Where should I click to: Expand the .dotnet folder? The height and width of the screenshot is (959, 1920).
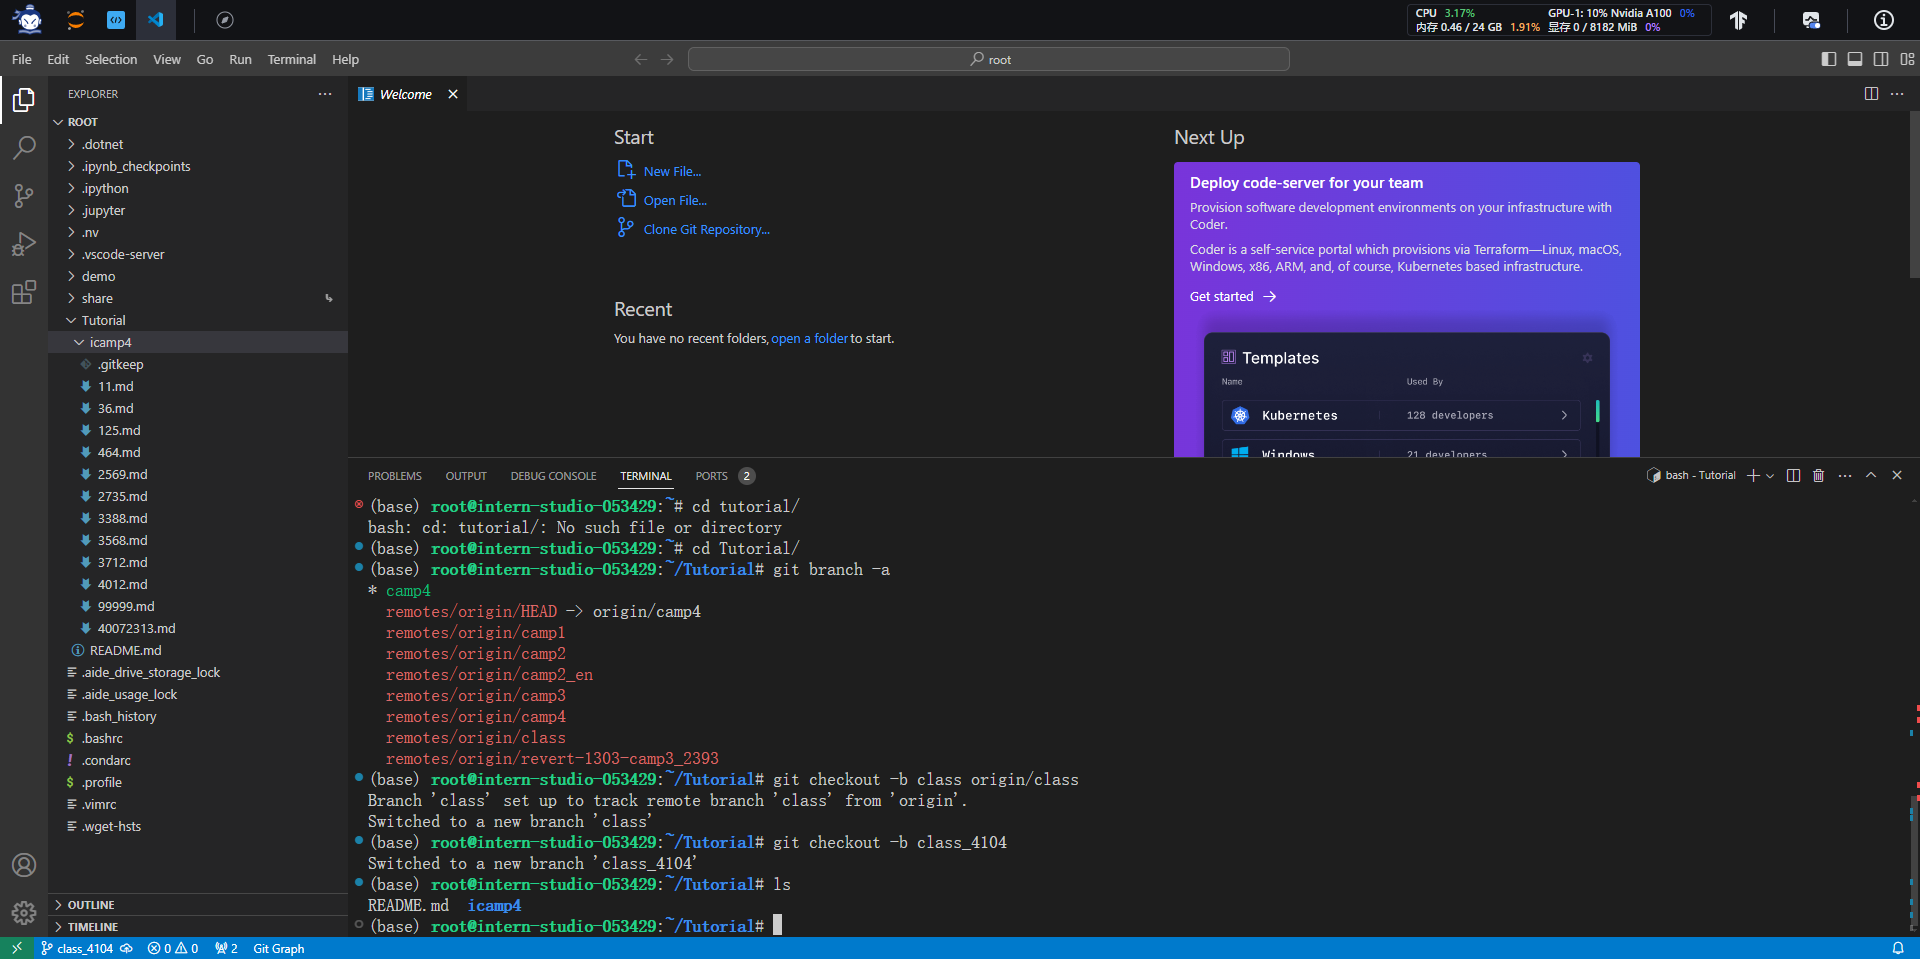tap(198, 144)
